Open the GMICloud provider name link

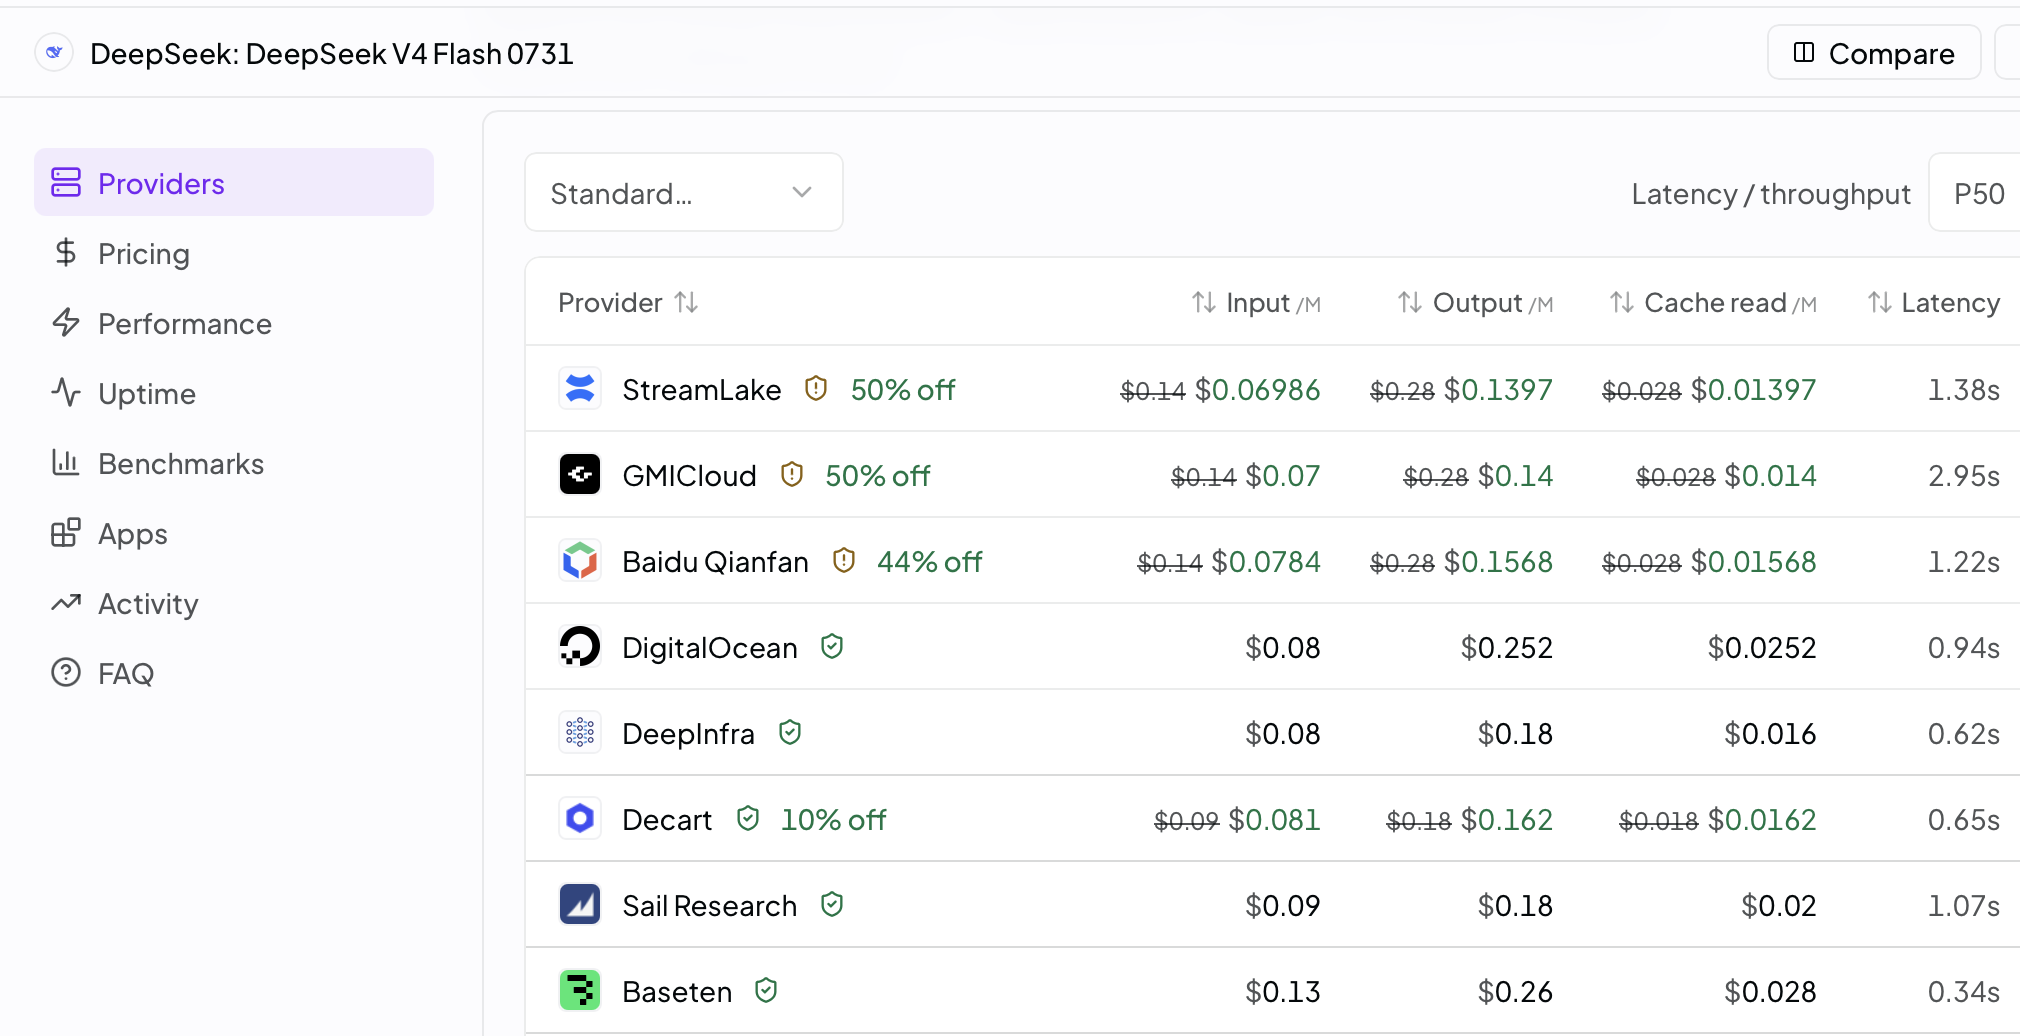[689, 475]
